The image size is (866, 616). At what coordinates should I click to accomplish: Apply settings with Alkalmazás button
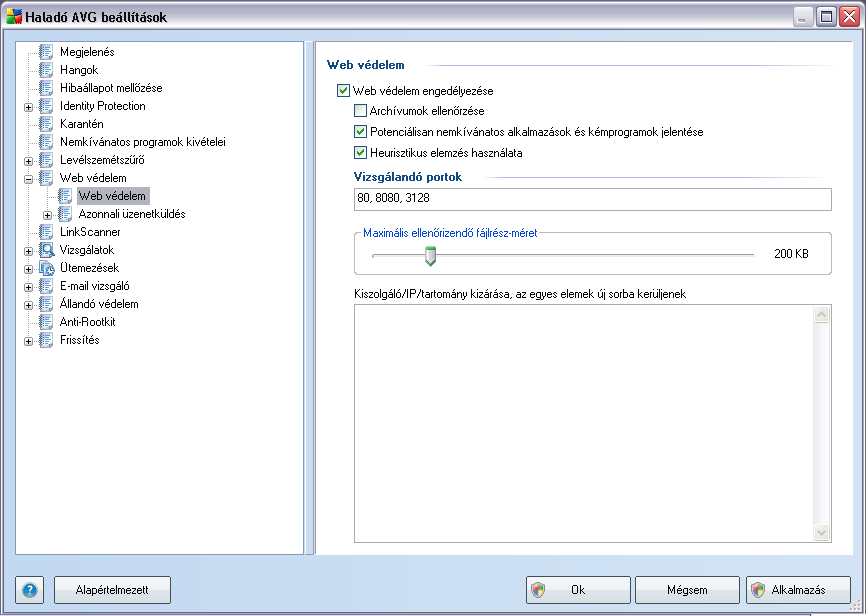tap(798, 590)
